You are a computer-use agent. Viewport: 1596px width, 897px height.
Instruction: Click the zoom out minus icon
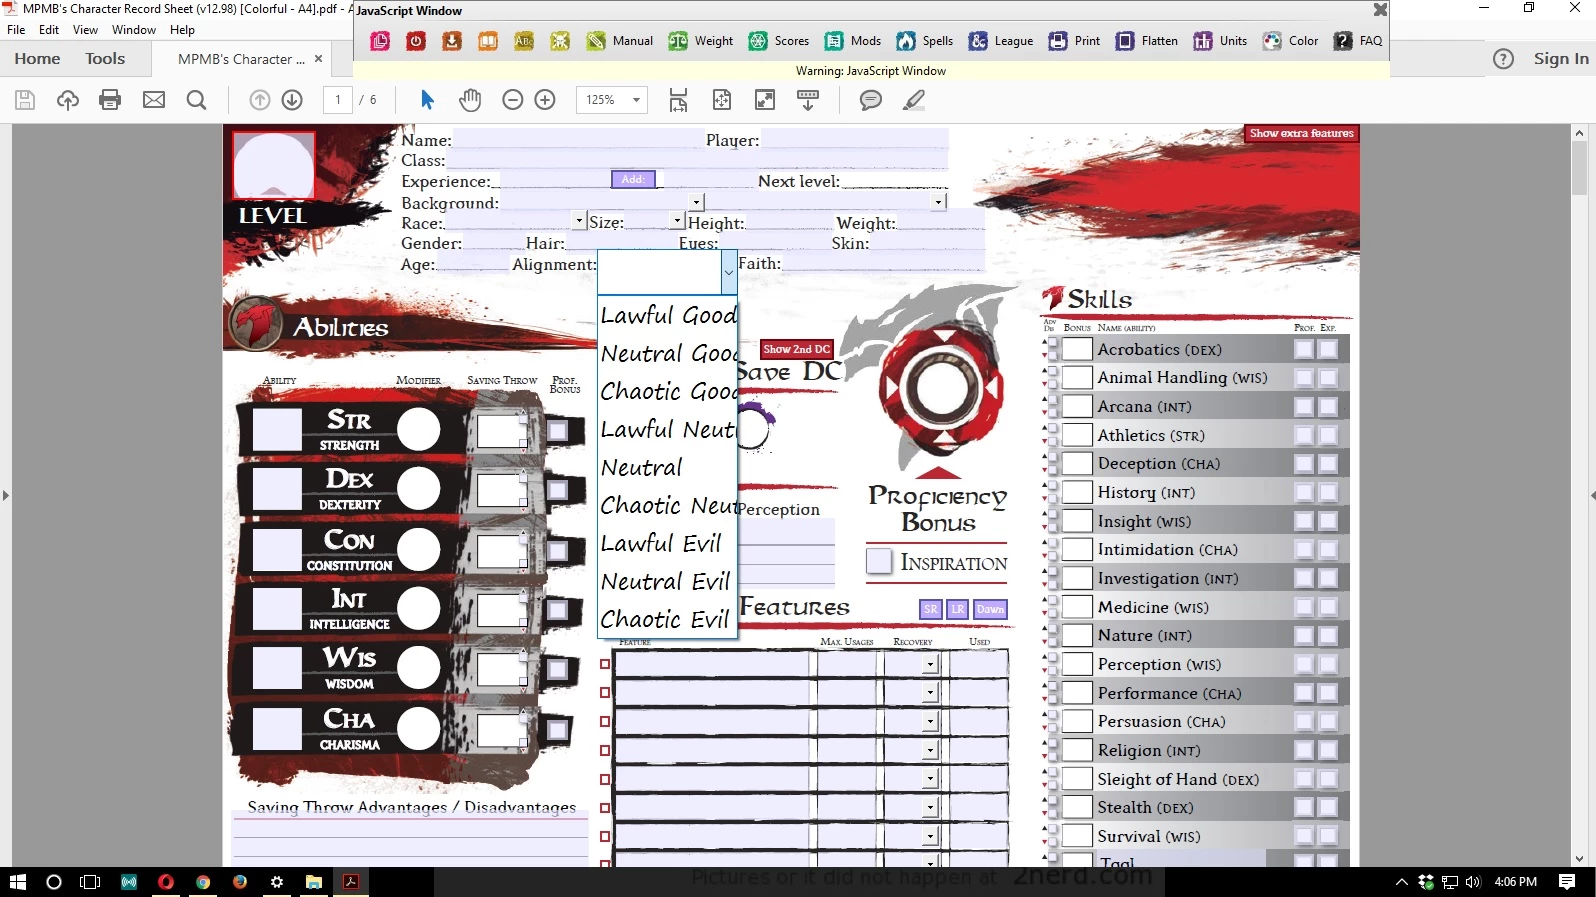click(512, 100)
